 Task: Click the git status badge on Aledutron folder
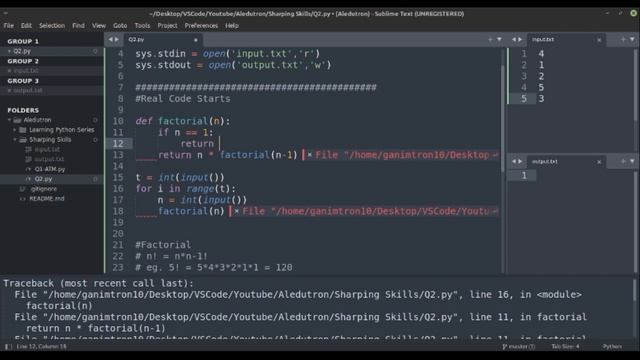click(x=95, y=120)
